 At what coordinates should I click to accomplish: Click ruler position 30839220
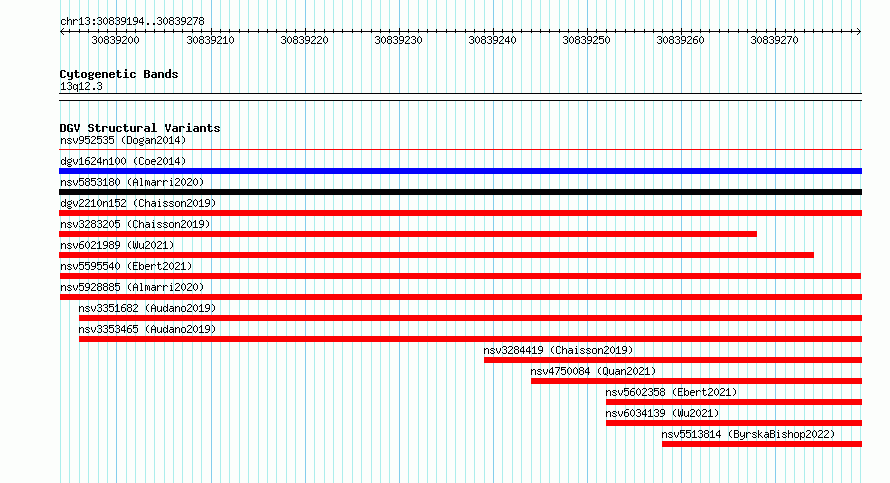pos(304,40)
